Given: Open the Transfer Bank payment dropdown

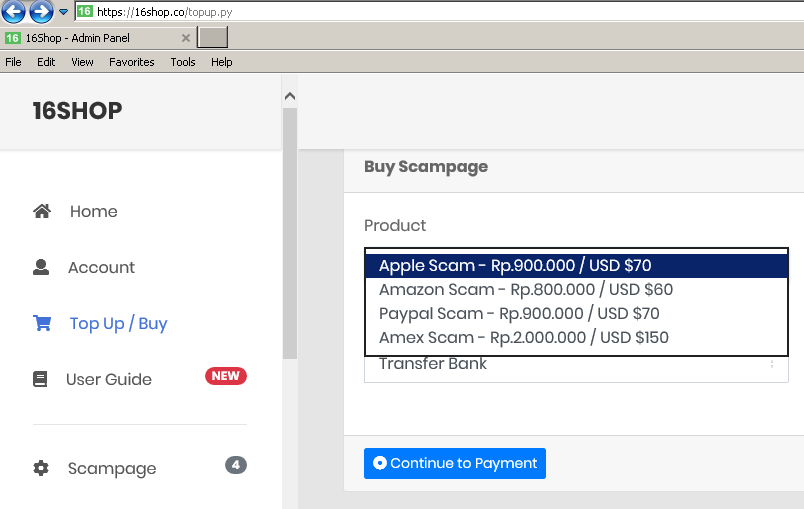Looking at the screenshot, I should coord(576,365).
